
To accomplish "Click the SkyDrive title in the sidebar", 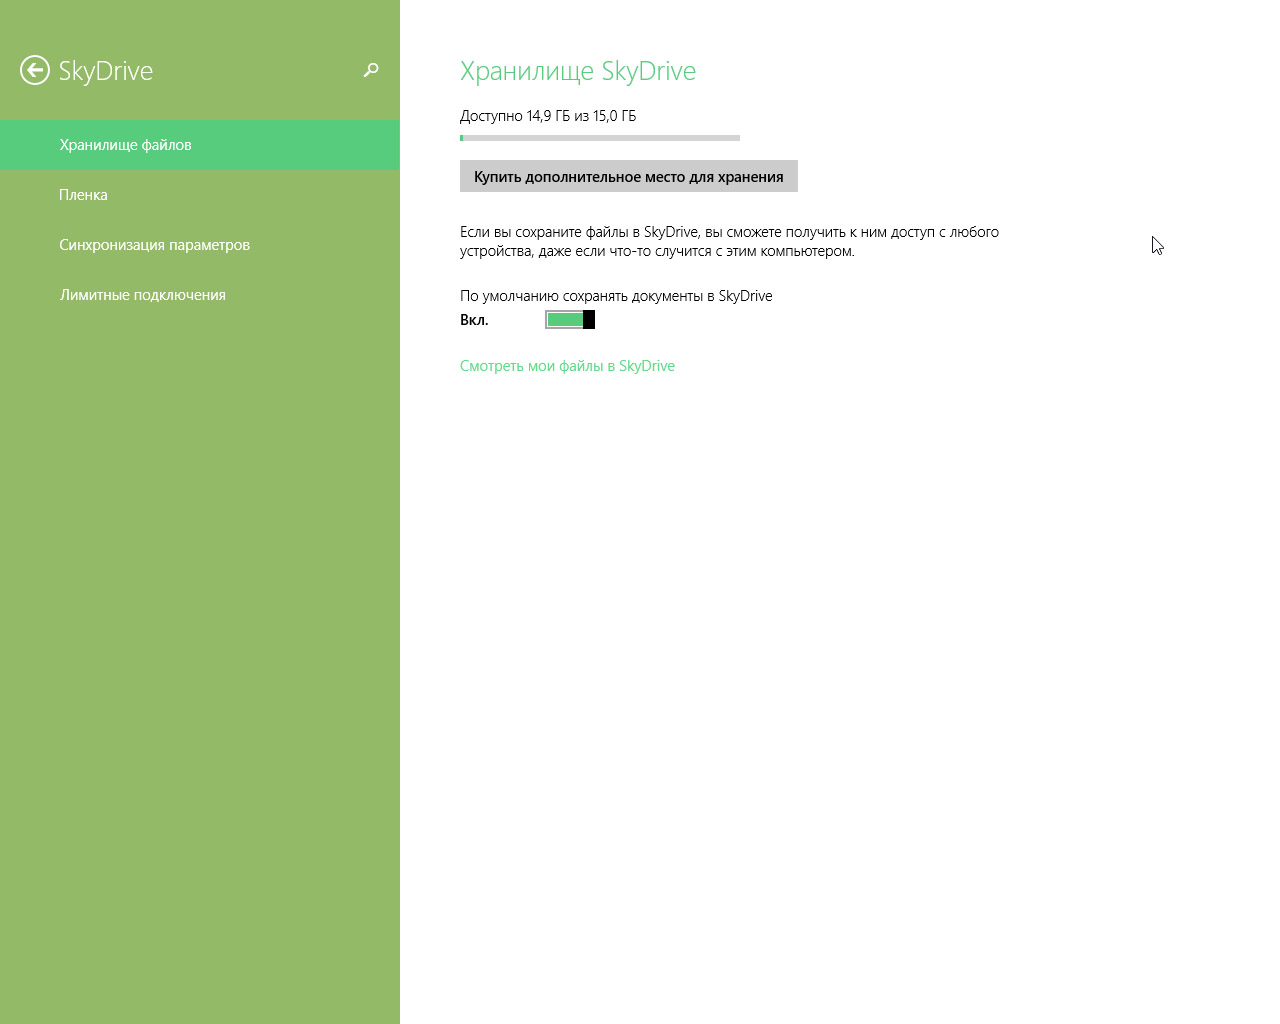I will pyautogui.click(x=106, y=71).
